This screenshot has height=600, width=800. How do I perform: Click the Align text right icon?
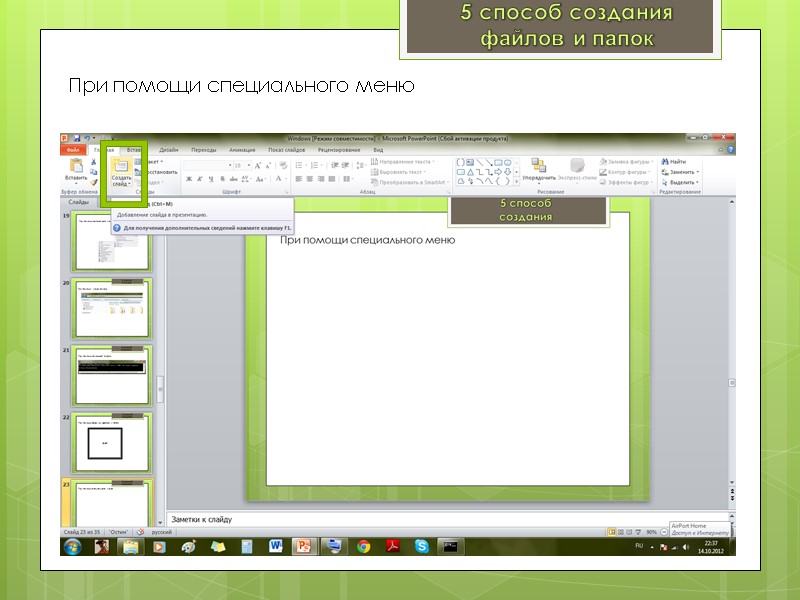point(321,179)
